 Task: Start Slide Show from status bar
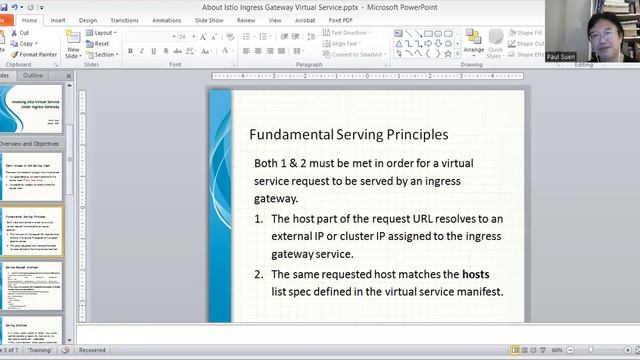tap(542, 350)
